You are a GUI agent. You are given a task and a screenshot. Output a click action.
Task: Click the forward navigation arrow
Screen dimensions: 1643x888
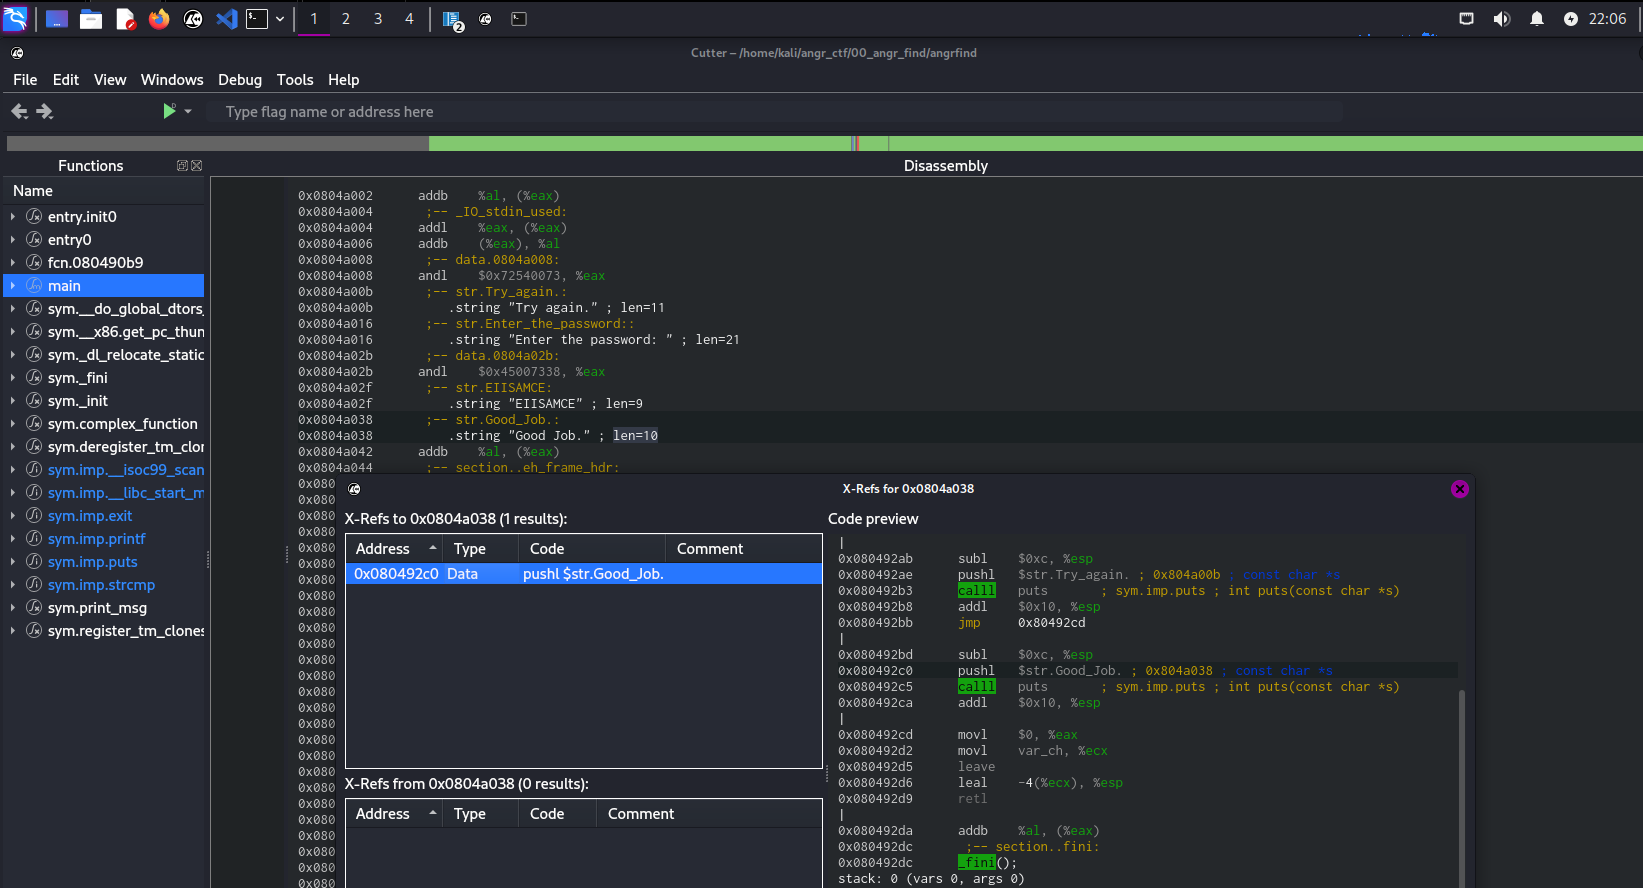(45, 112)
